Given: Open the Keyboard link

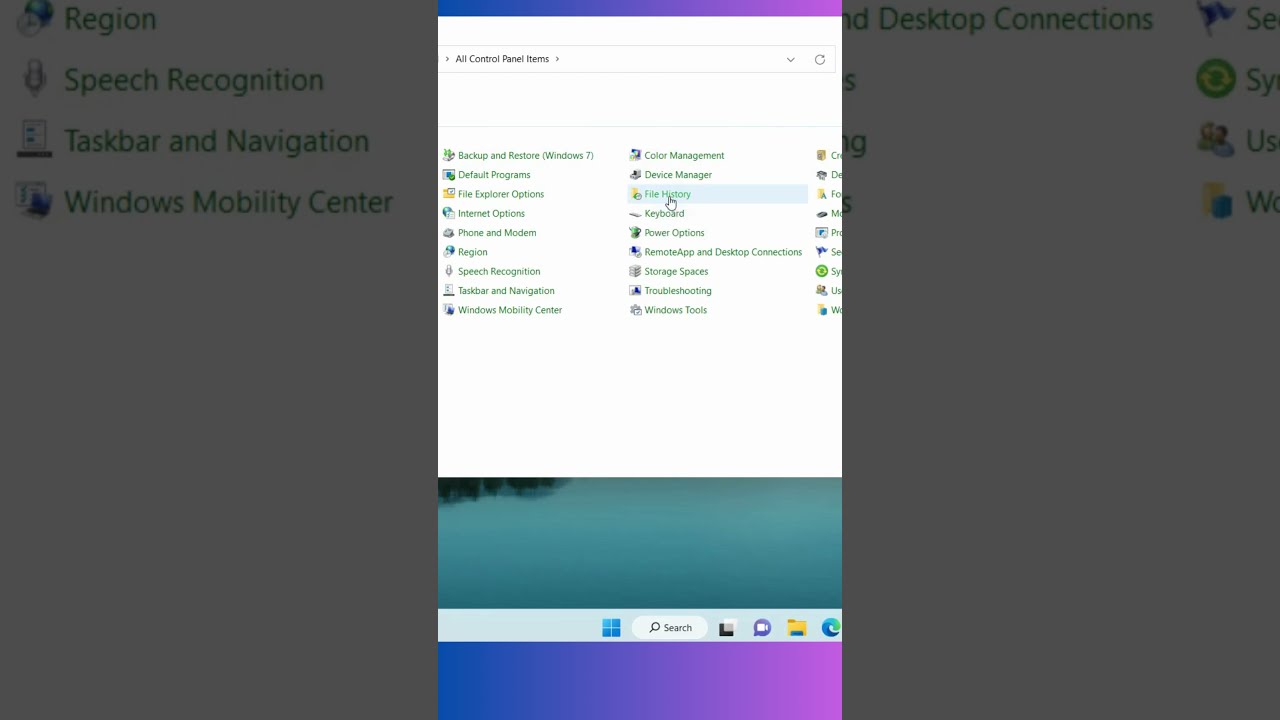Looking at the screenshot, I should [664, 213].
